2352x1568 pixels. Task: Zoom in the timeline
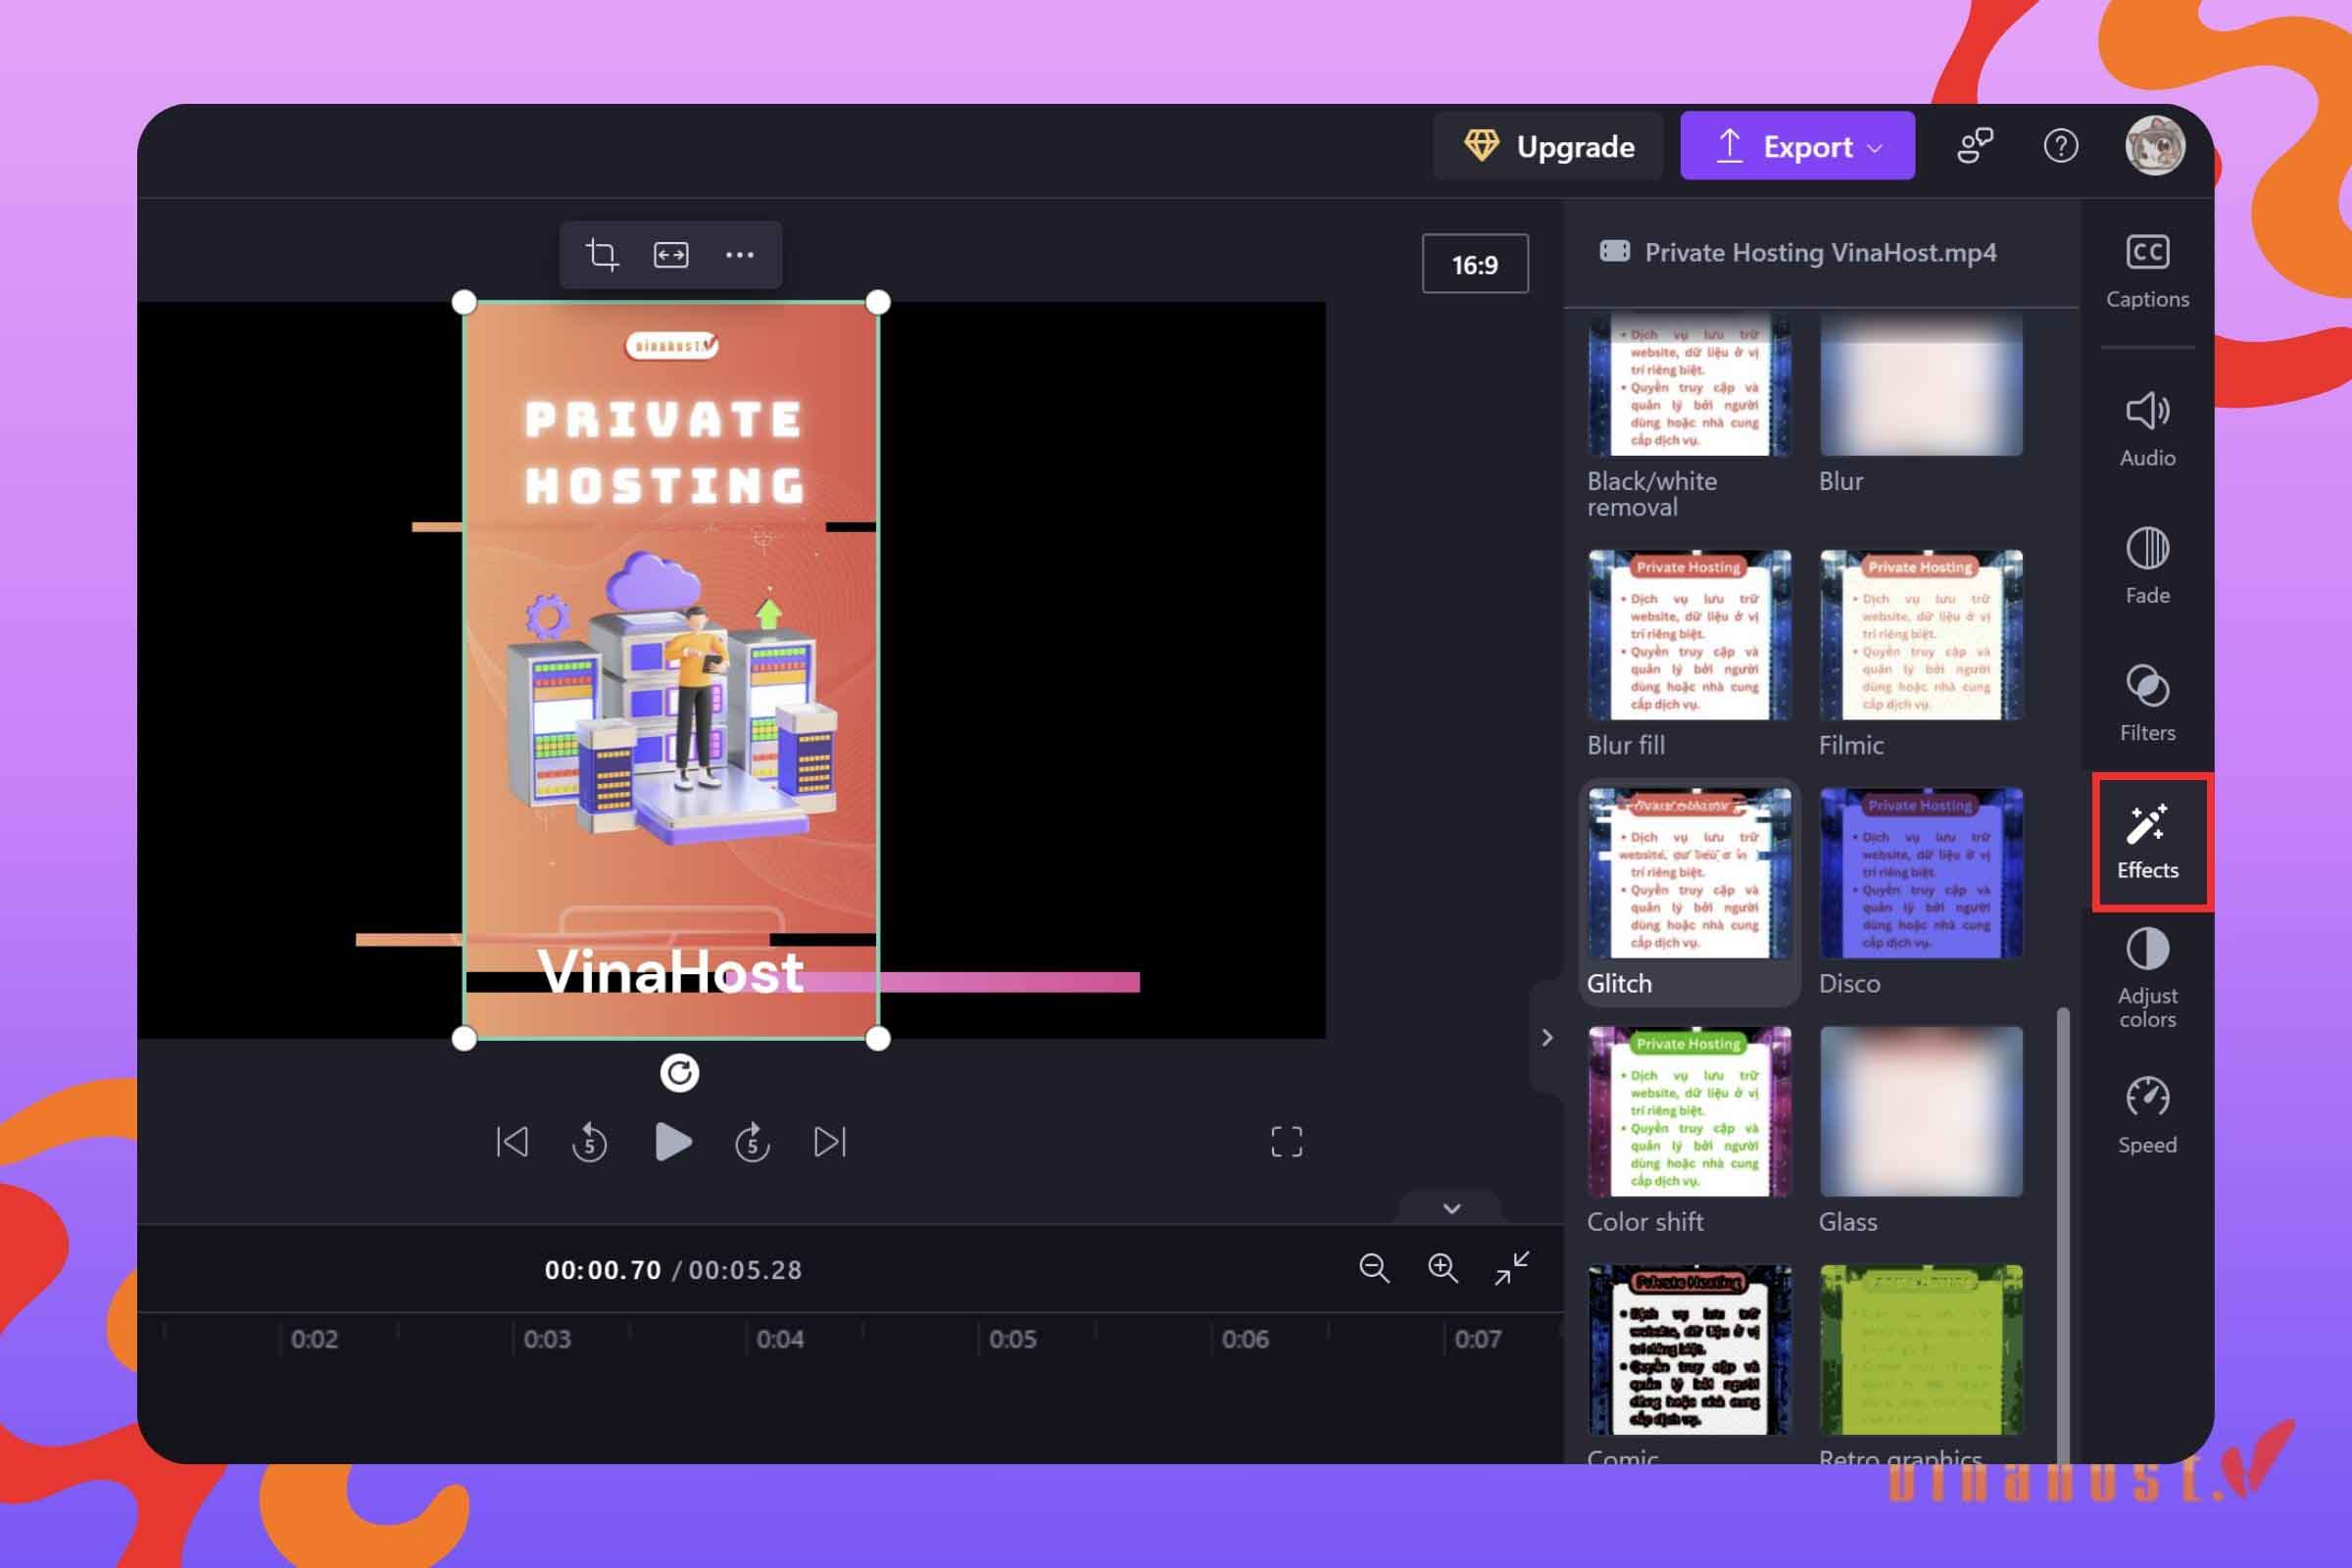pyautogui.click(x=1442, y=1268)
